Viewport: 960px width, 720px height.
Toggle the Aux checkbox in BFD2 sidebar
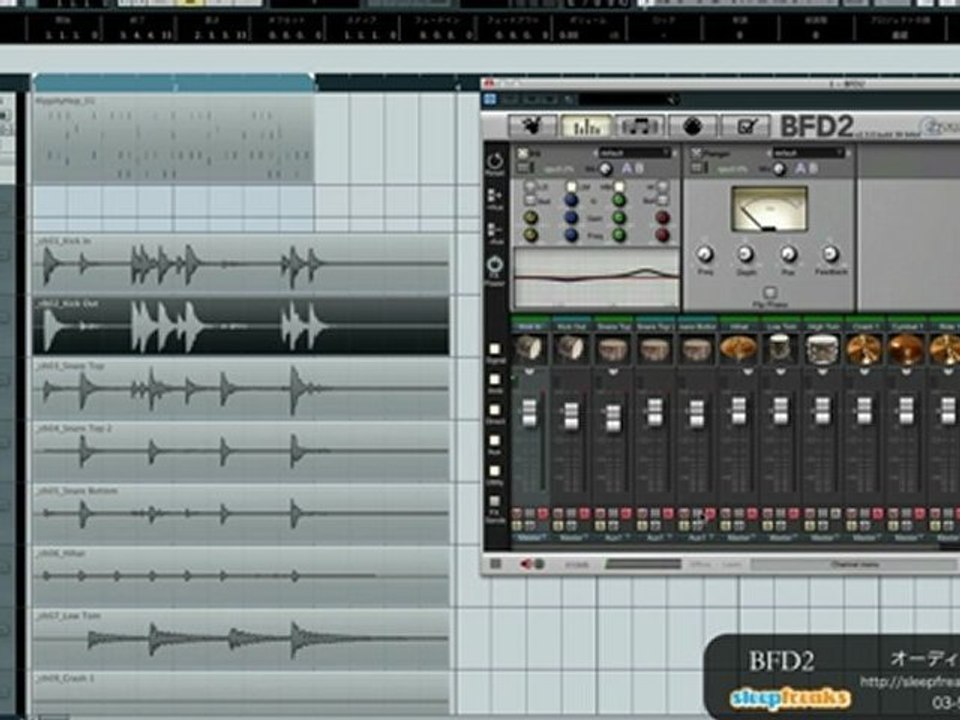(495, 441)
